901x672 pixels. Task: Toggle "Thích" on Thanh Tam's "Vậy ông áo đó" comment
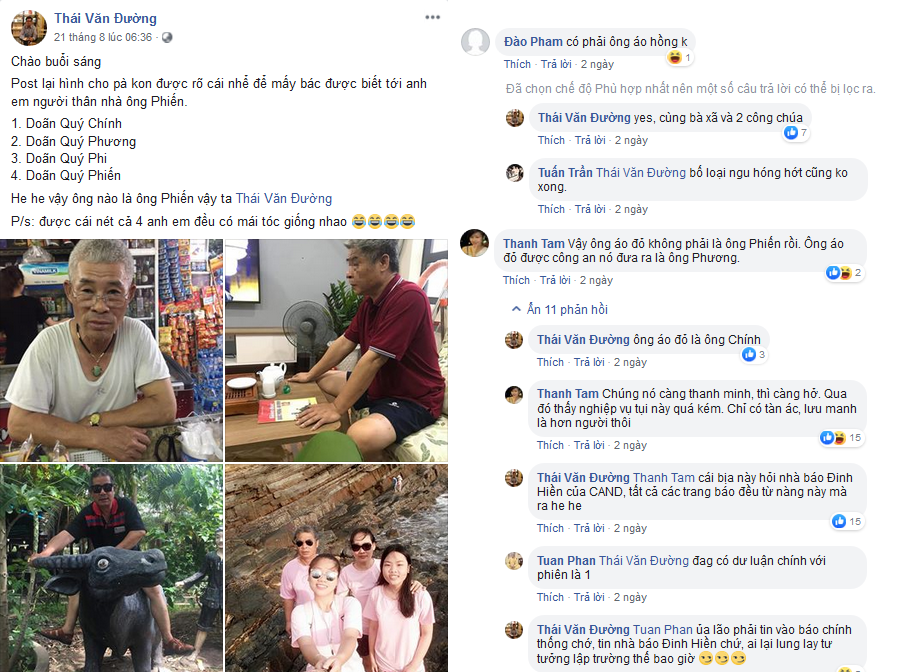[517, 280]
